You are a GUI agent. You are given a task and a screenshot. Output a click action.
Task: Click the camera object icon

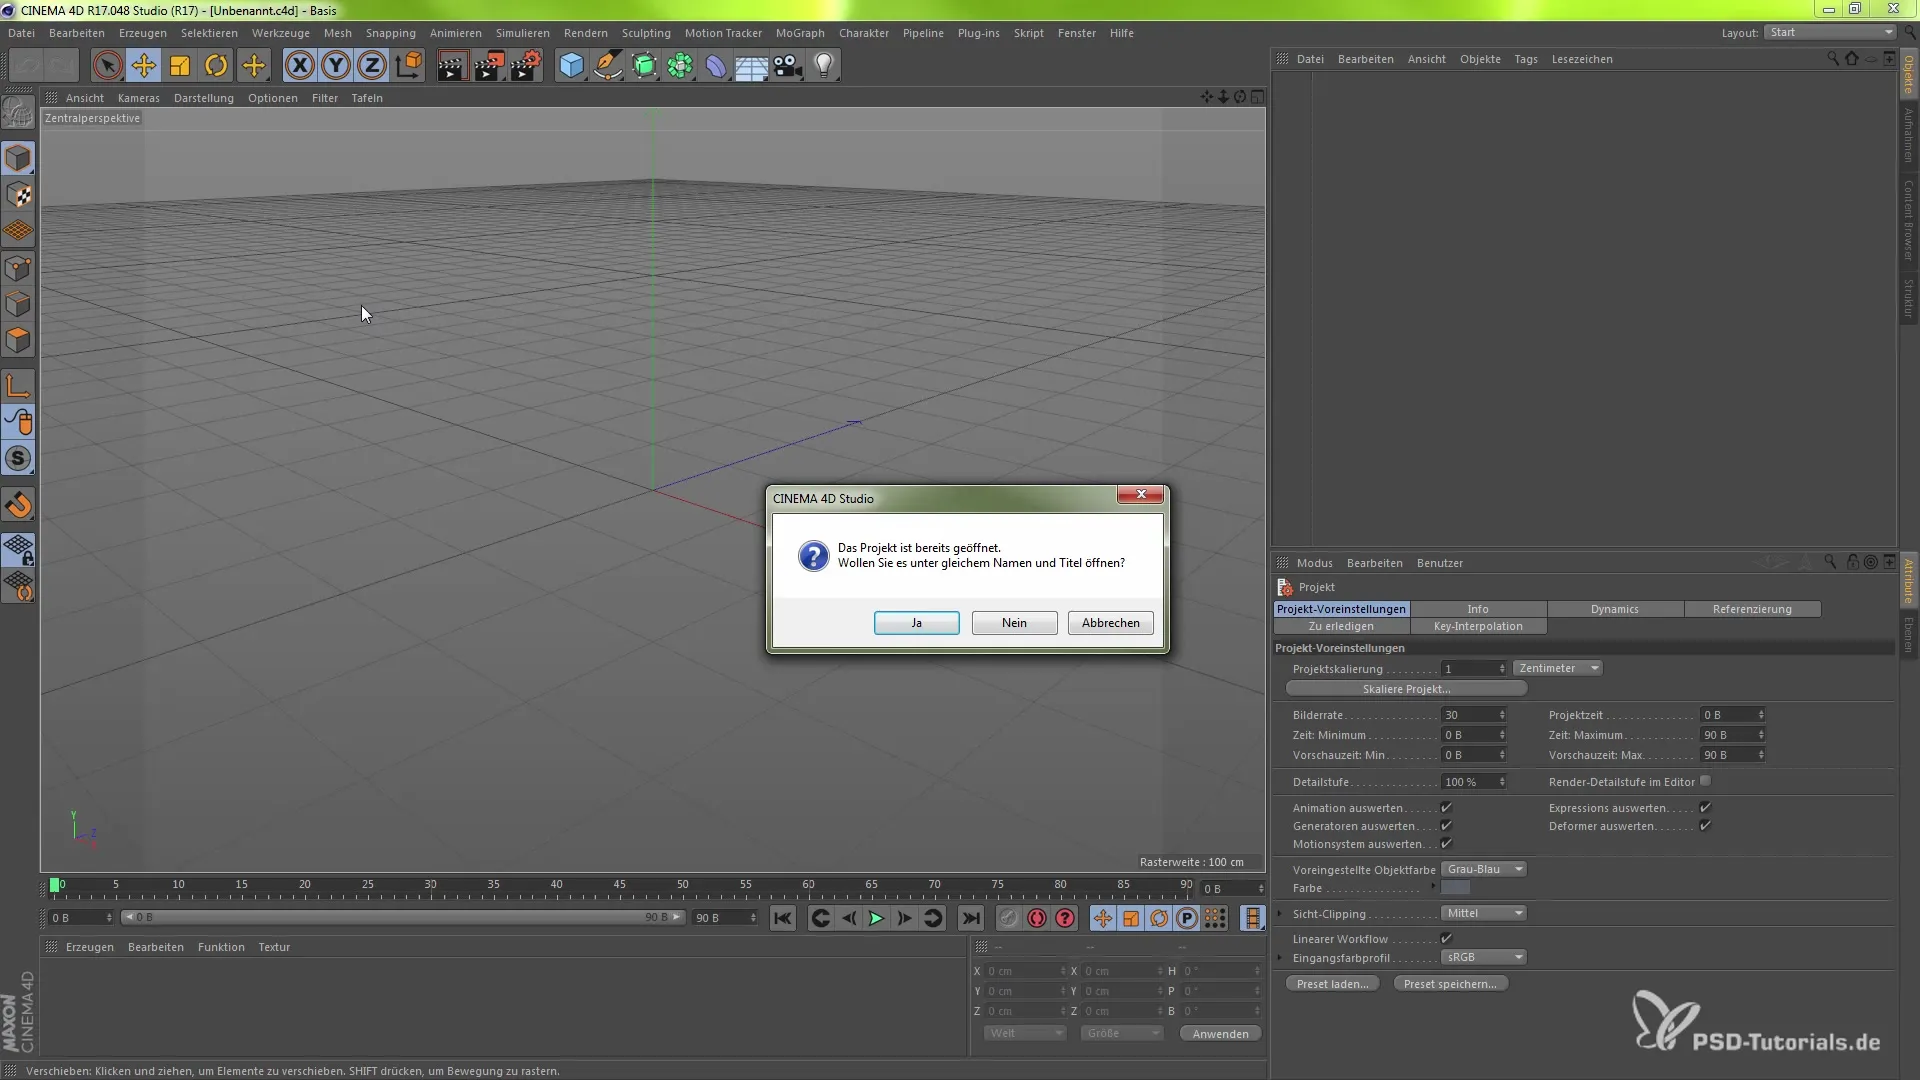tap(788, 66)
